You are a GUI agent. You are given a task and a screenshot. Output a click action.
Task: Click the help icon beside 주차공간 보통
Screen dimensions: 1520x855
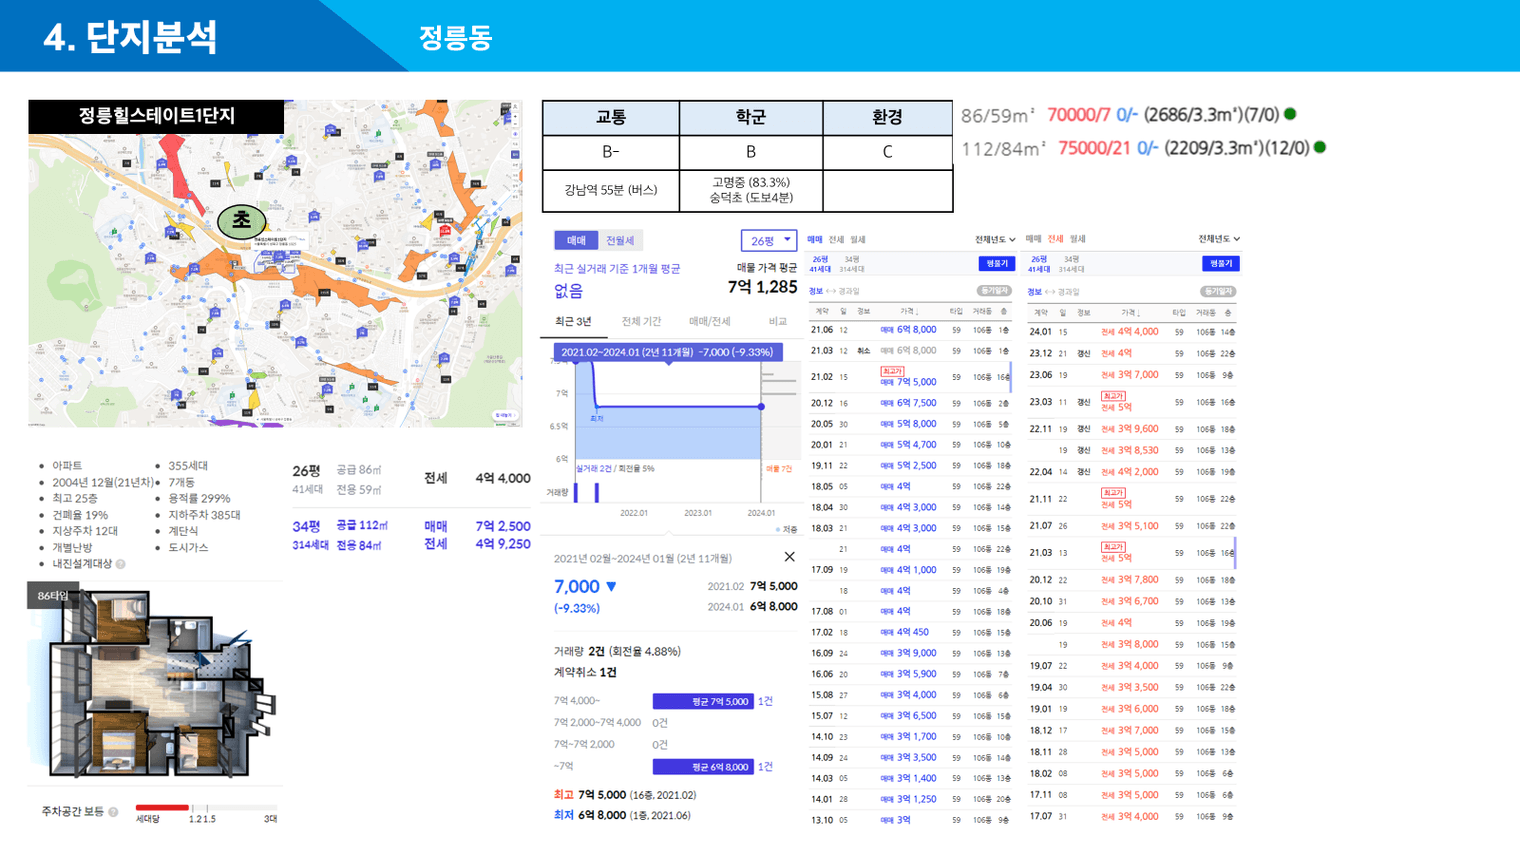113,812
